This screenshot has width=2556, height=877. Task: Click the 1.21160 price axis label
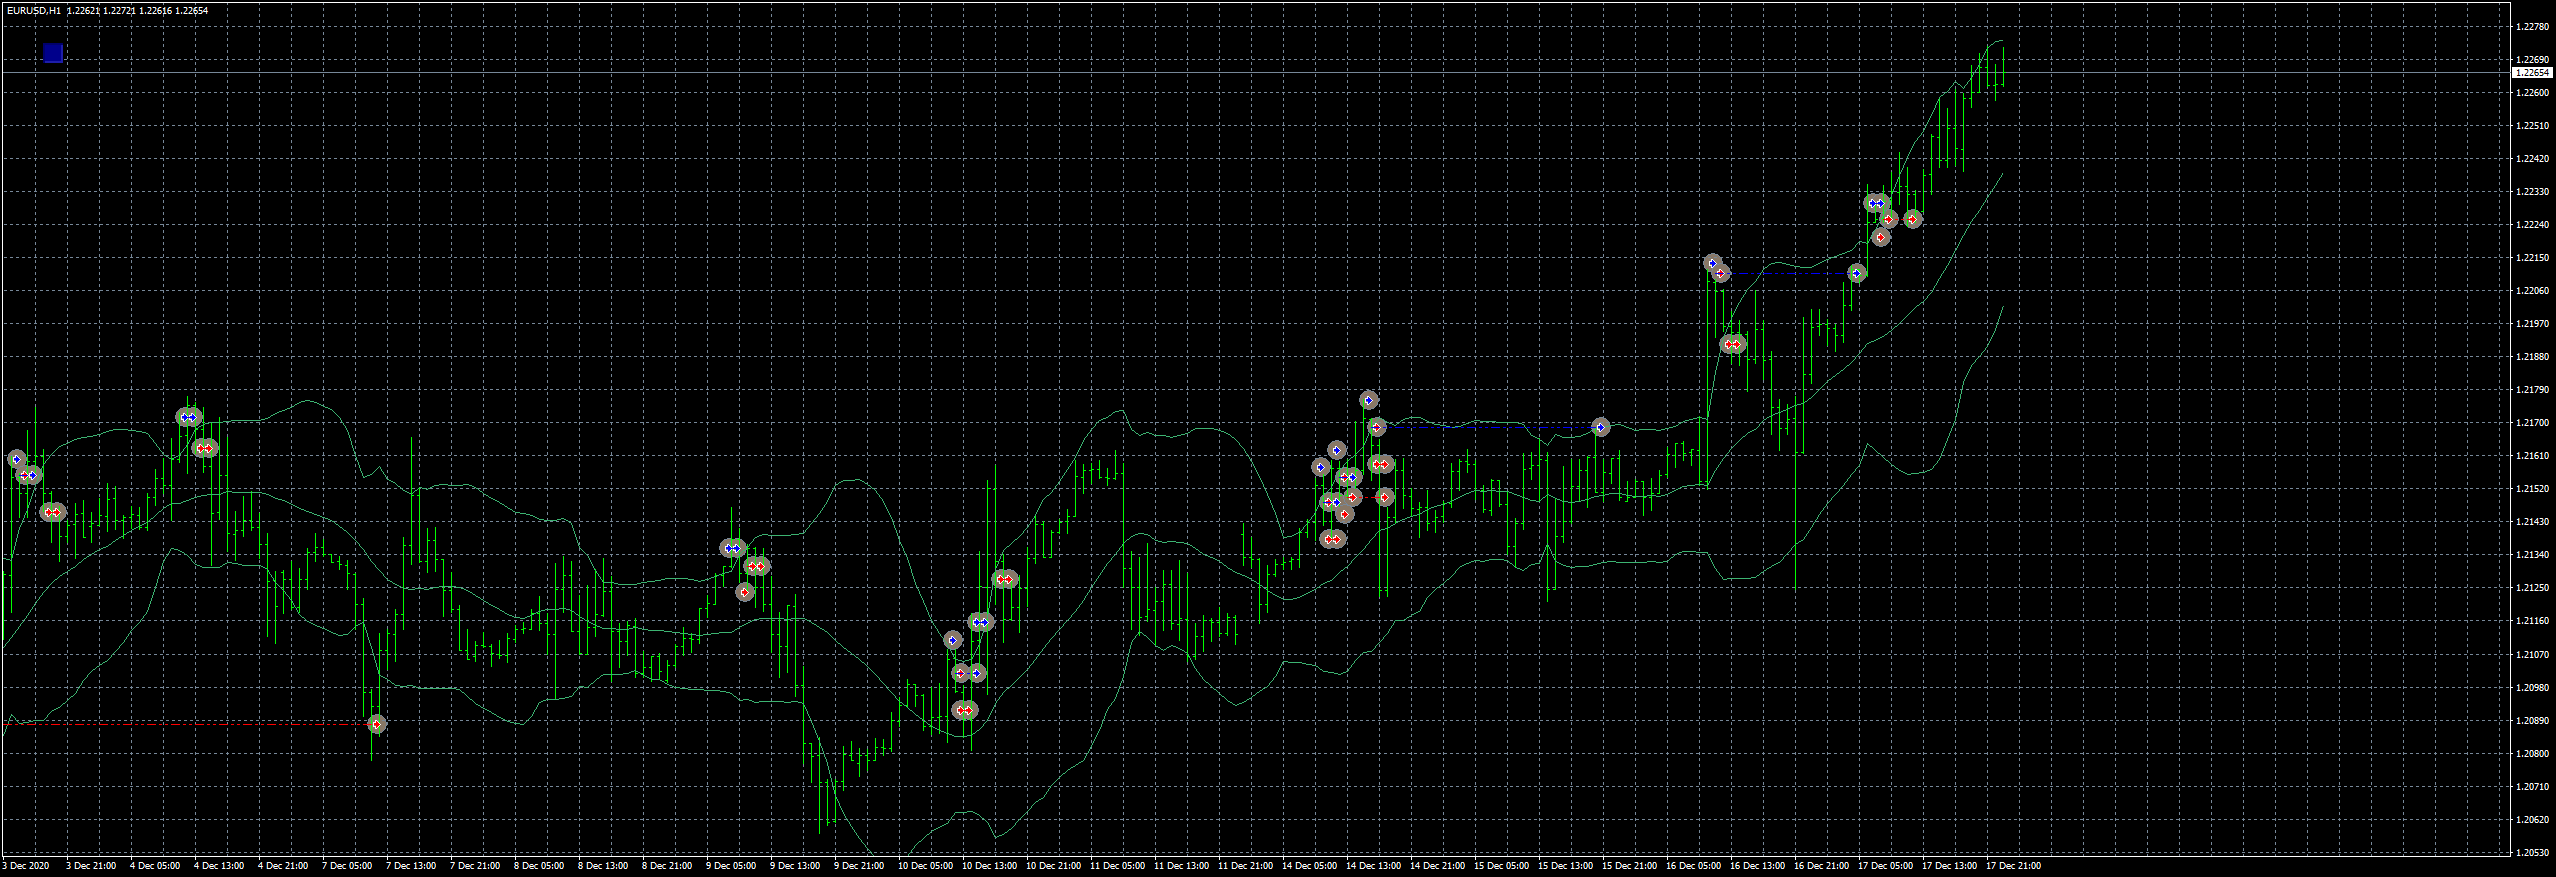tap(2530, 621)
